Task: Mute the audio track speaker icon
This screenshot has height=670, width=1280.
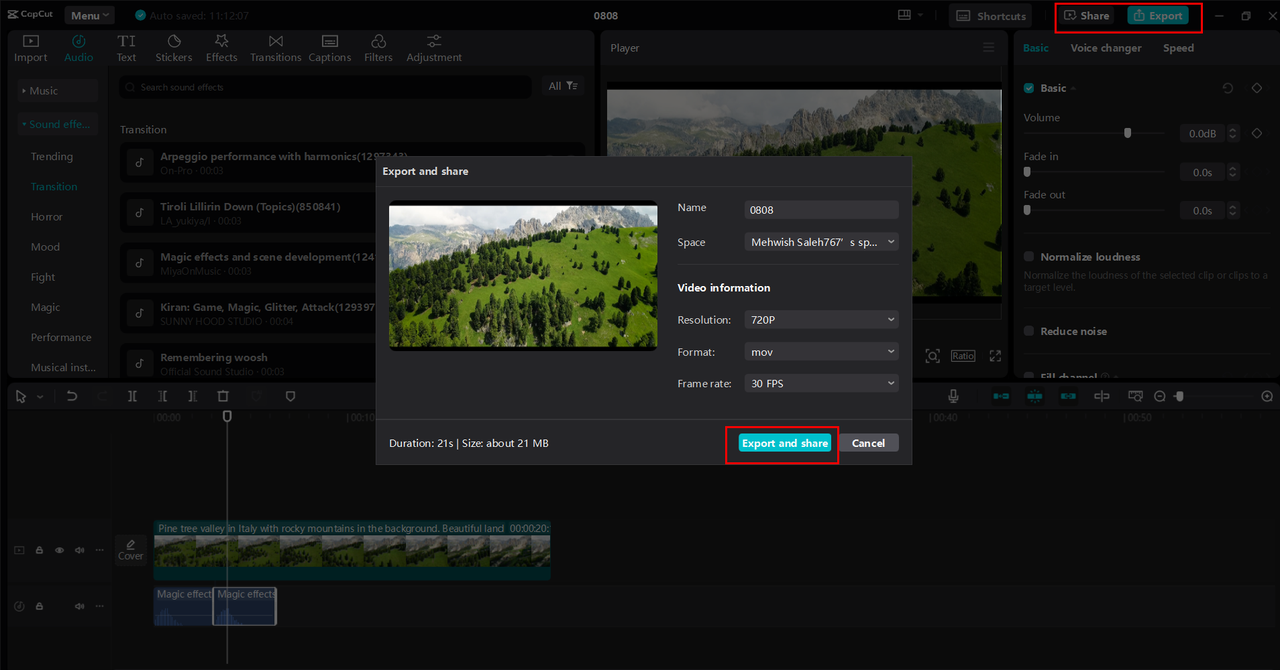Action: pyautogui.click(x=79, y=606)
